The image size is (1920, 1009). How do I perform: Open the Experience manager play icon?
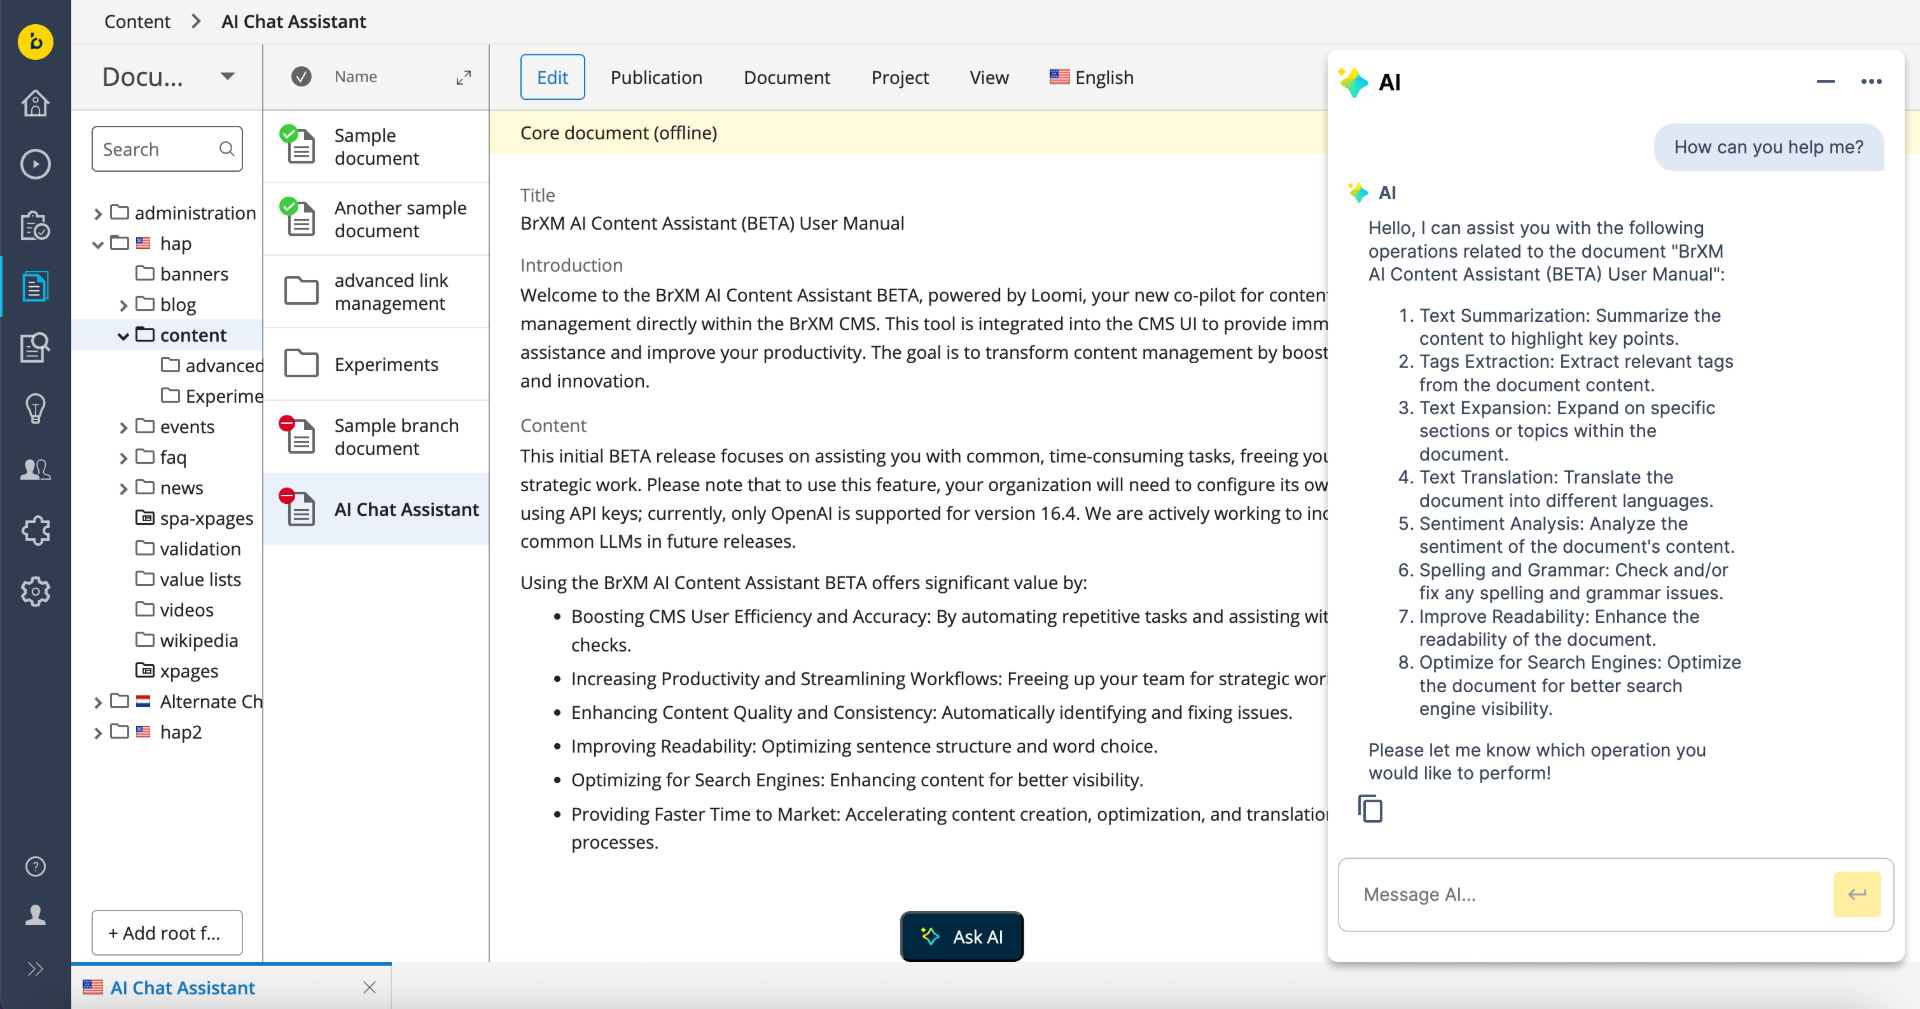pyautogui.click(x=36, y=164)
